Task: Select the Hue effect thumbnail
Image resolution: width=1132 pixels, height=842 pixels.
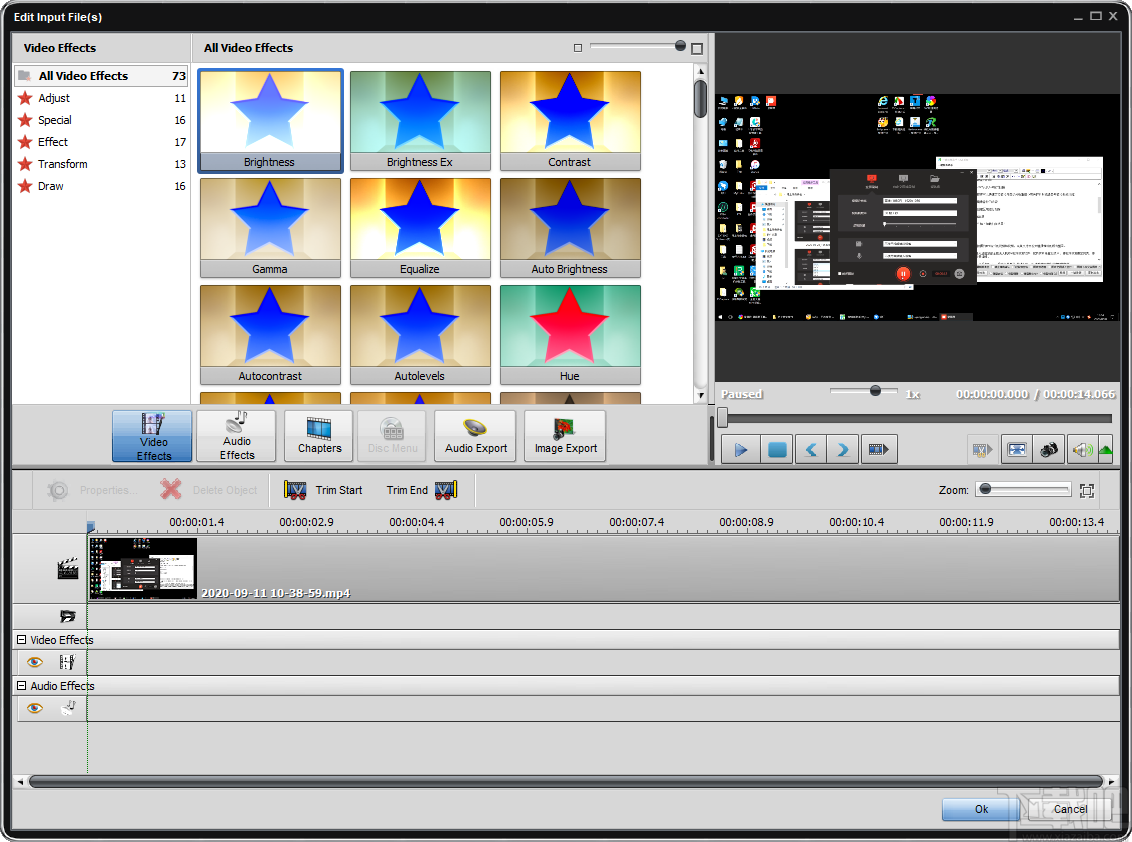Action: point(570,325)
